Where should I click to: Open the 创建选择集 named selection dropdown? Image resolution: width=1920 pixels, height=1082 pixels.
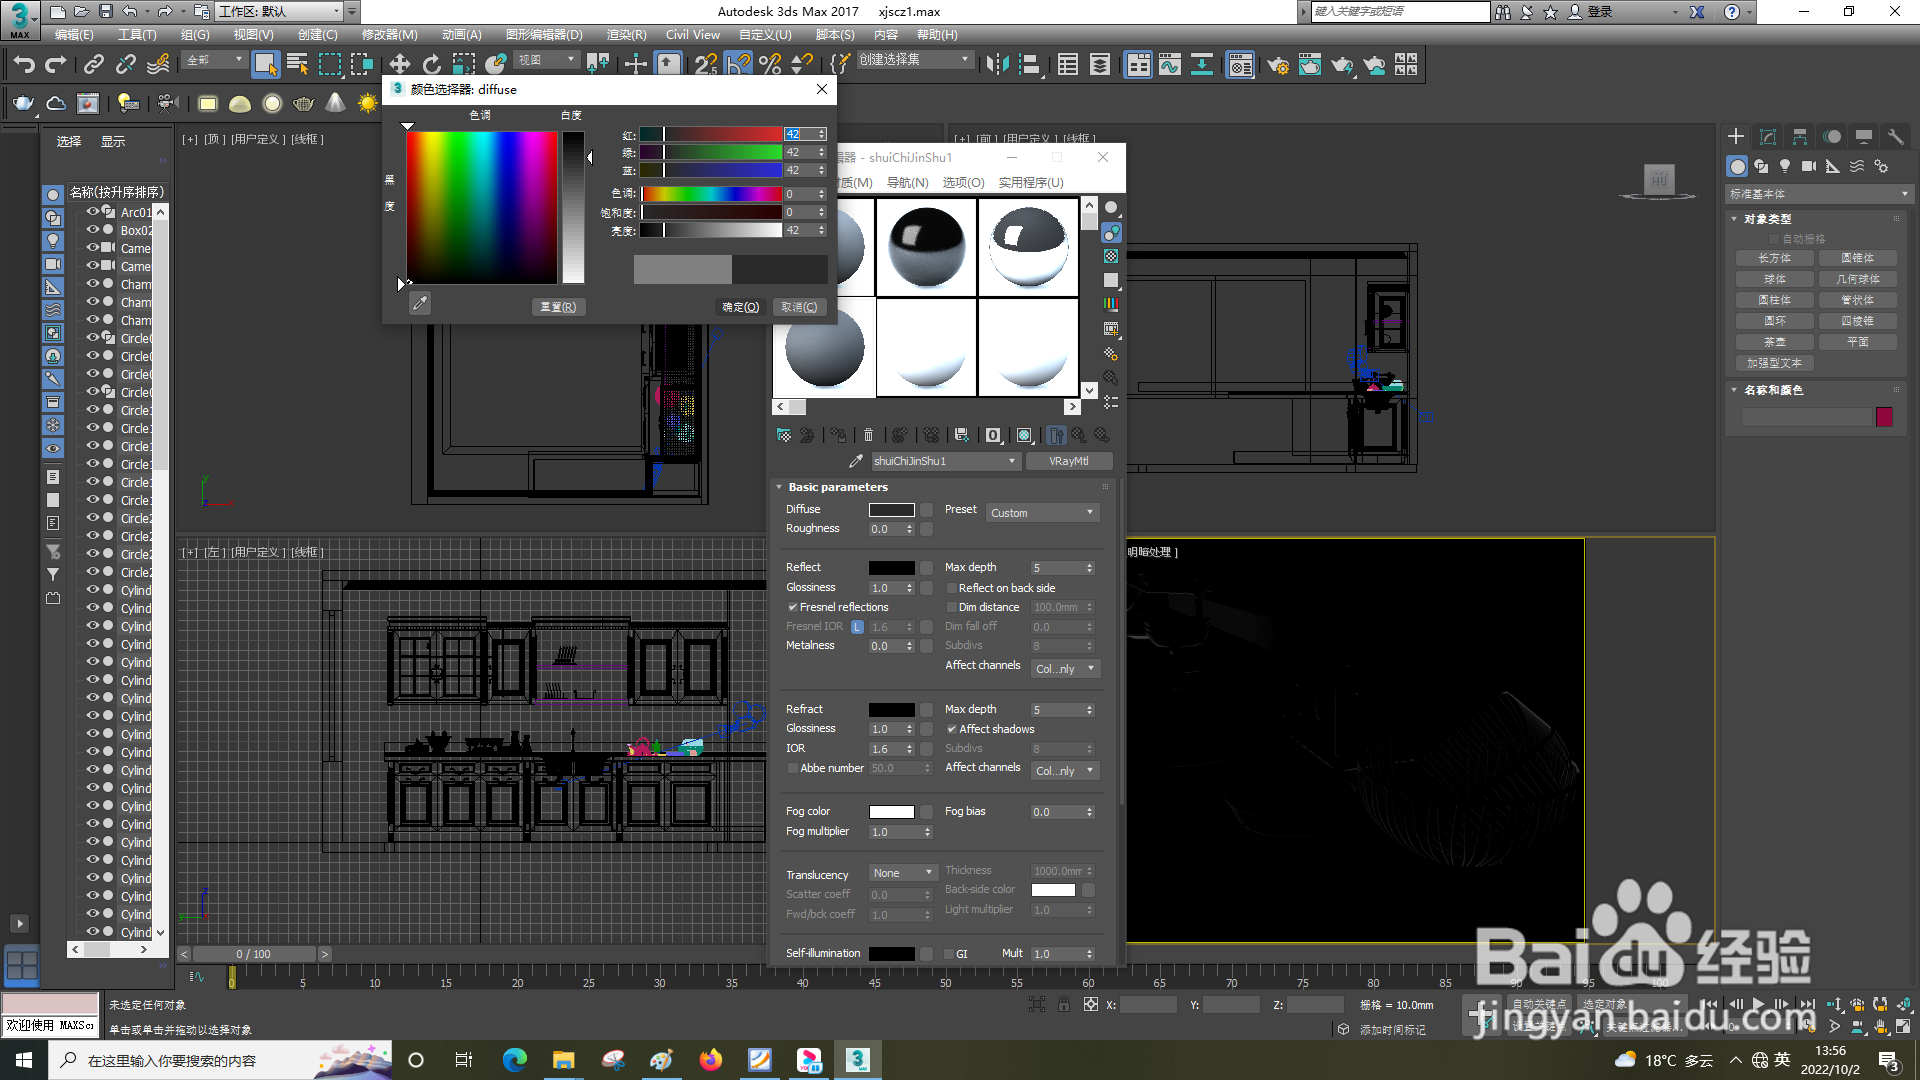coord(914,60)
